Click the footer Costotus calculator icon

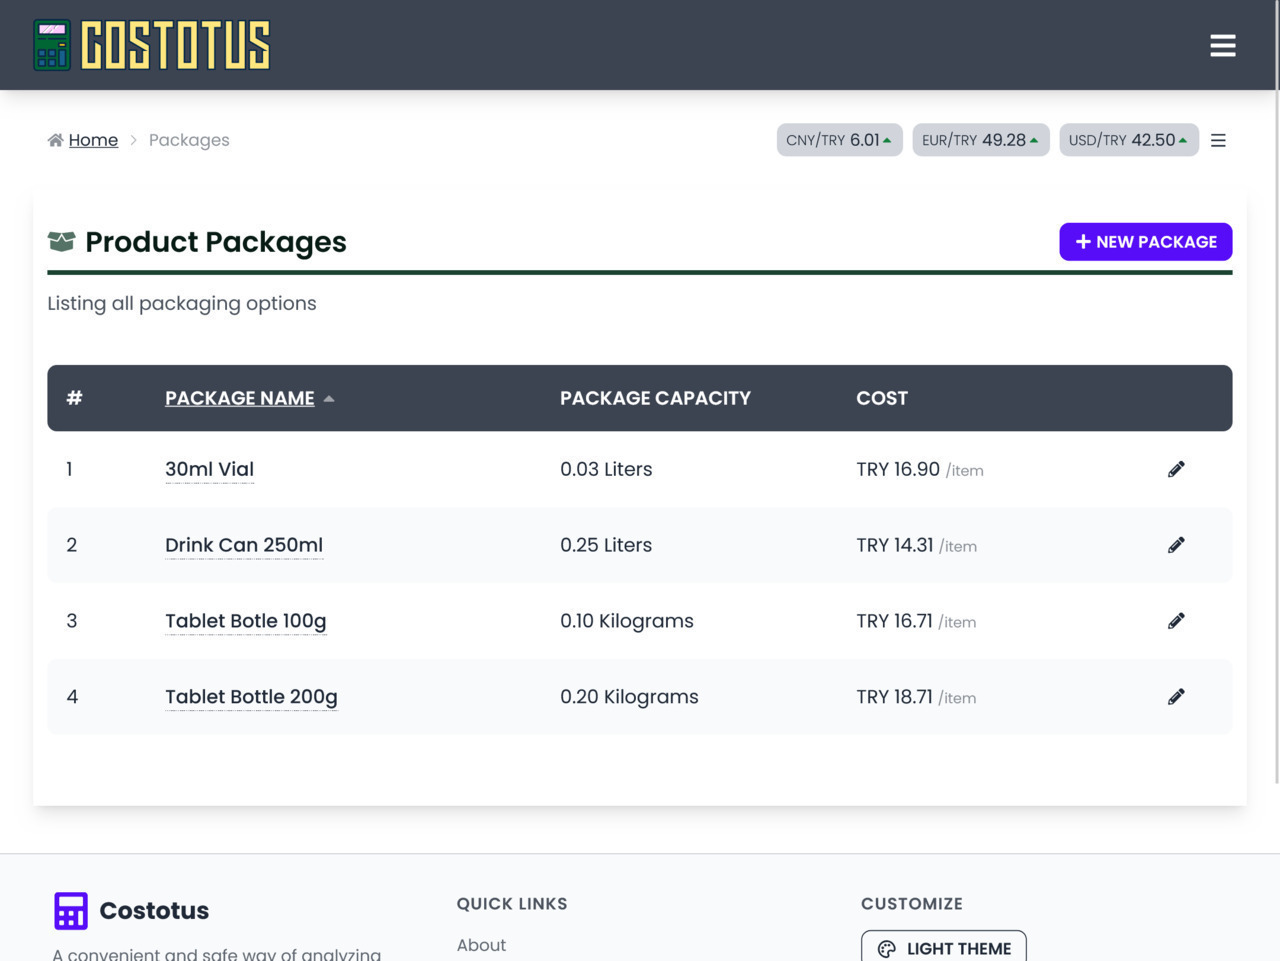click(71, 911)
